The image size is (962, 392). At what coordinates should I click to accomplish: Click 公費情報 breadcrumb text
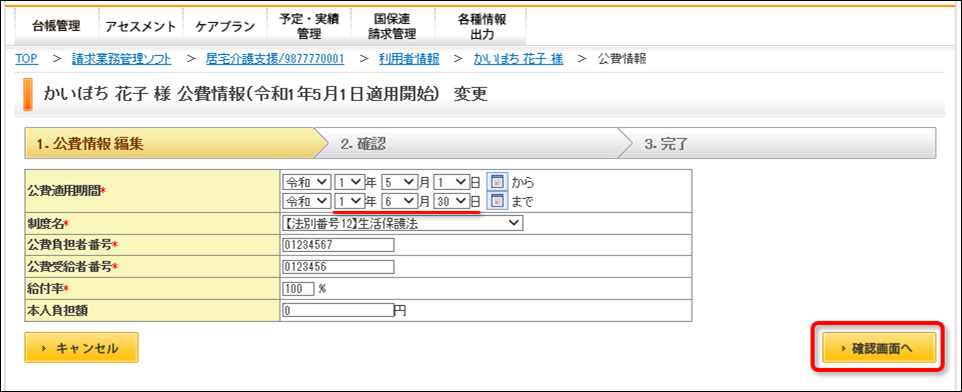pyautogui.click(x=621, y=59)
